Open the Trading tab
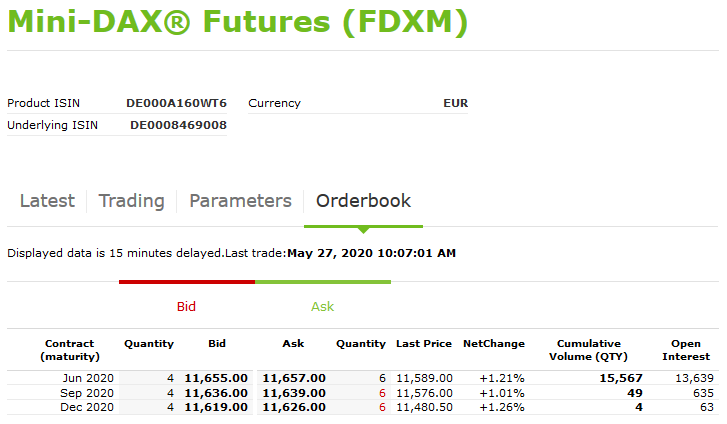The height and width of the screenshot is (424, 727). pos(132,201)
